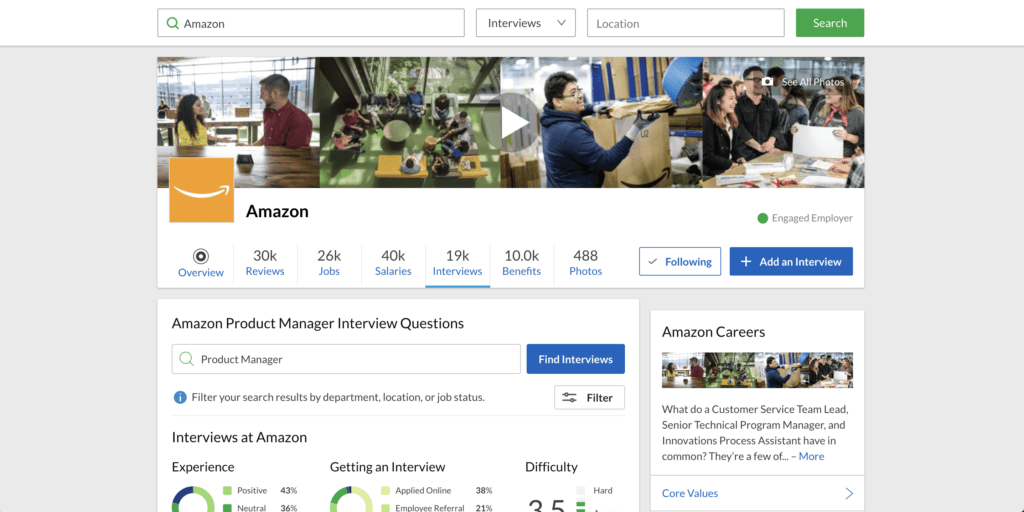
Task: Click the Amazon Product Manager Interview Questions heading
Action: tap(318, 323)
